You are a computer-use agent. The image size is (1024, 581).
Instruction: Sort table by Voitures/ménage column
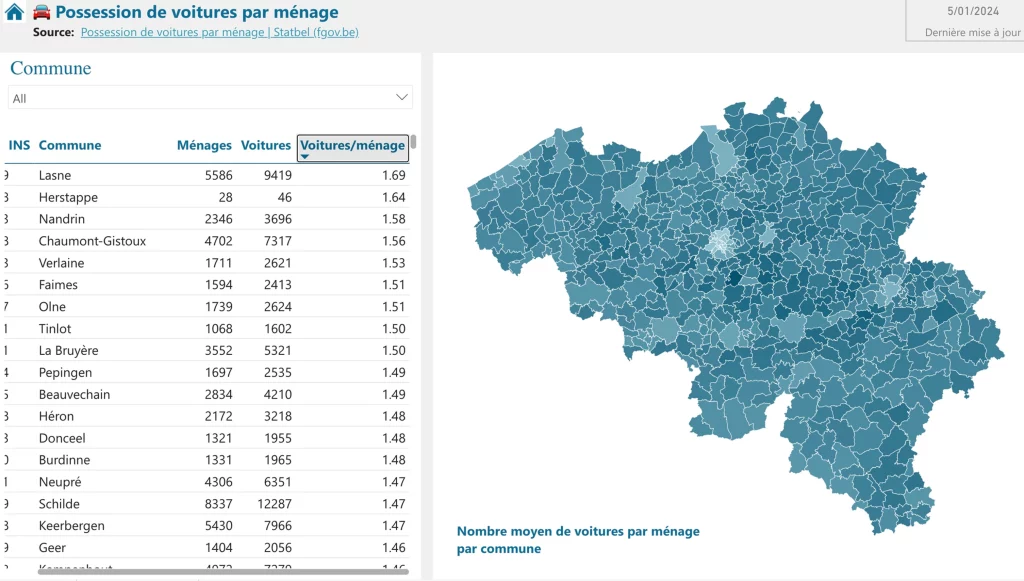click(x=352, y=145)
